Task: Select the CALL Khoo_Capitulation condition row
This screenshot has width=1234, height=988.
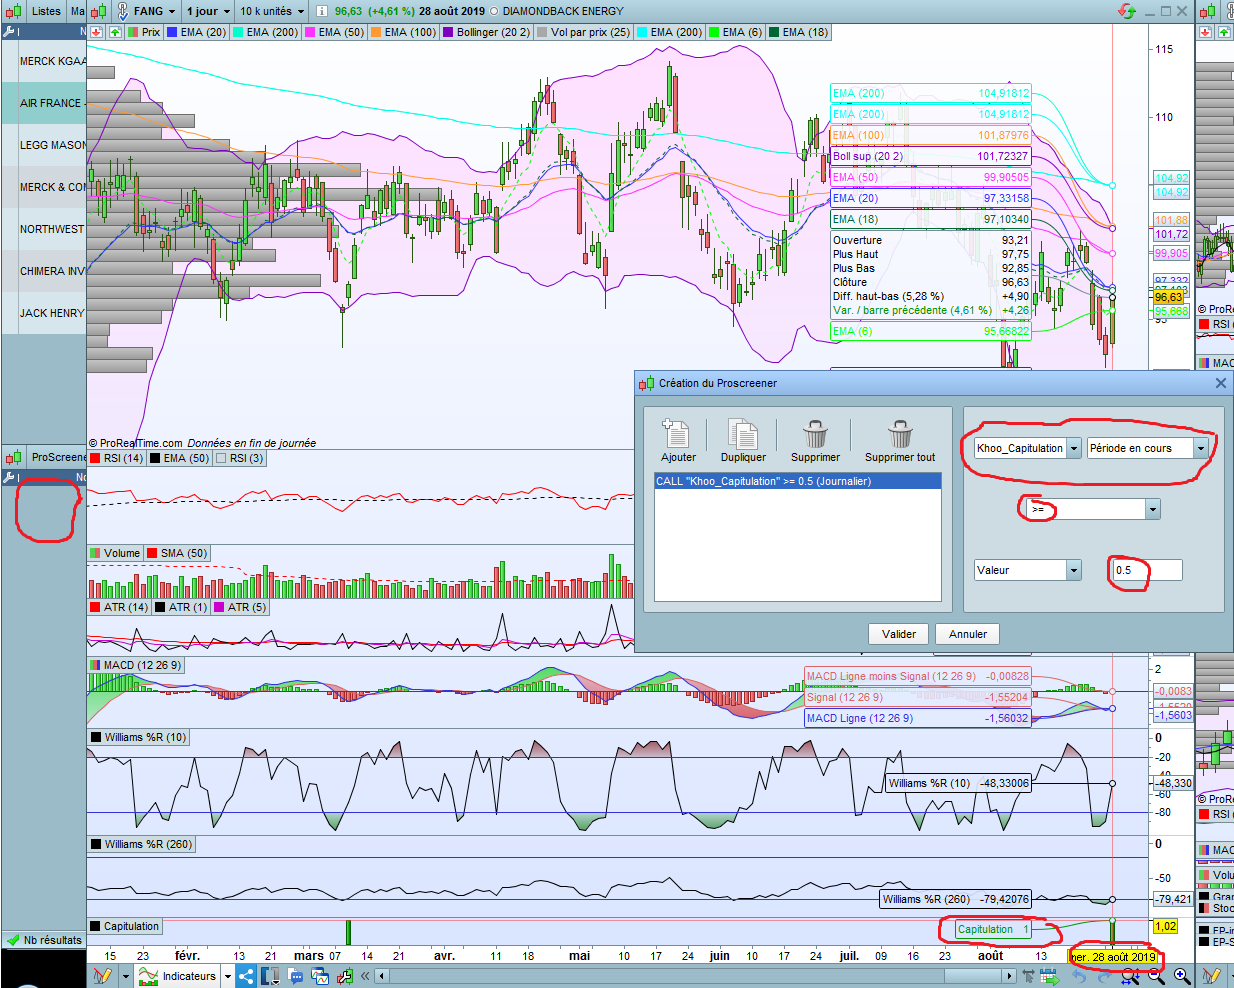Action: point(797,481)
